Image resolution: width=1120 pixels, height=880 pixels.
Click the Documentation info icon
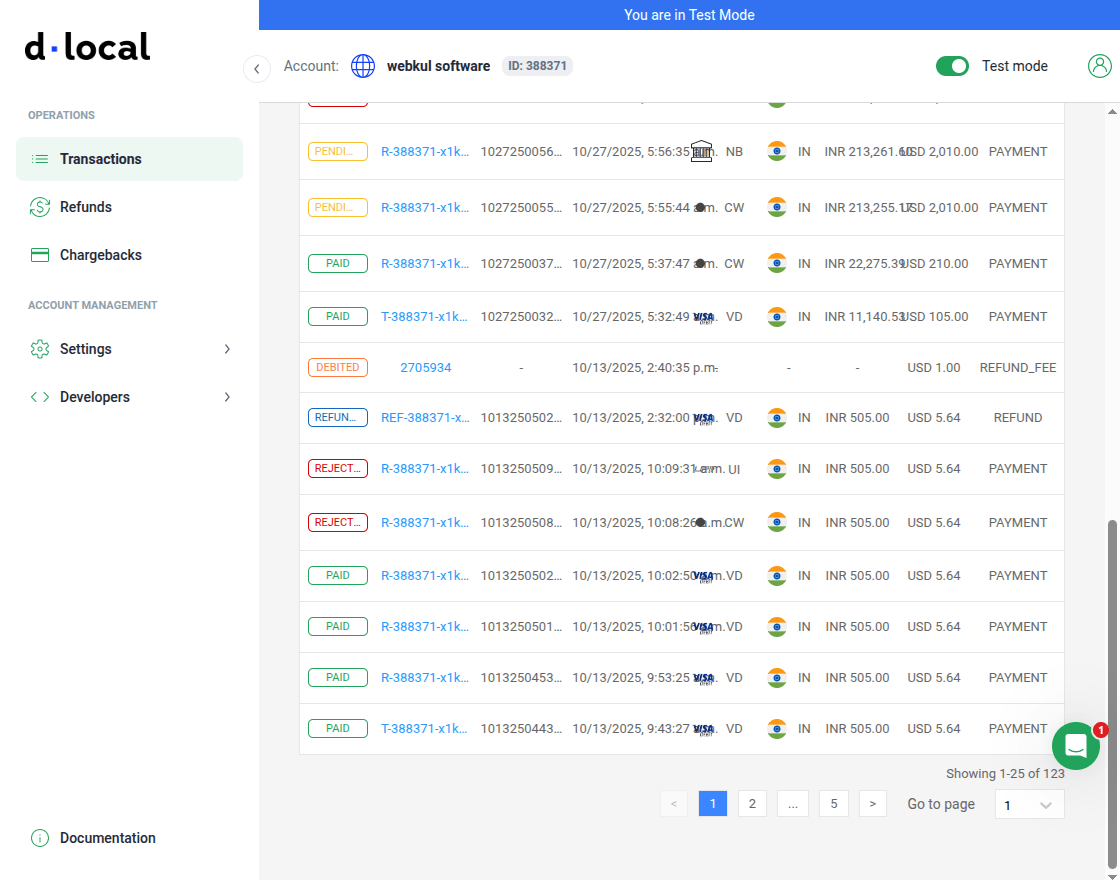[39, 838]
